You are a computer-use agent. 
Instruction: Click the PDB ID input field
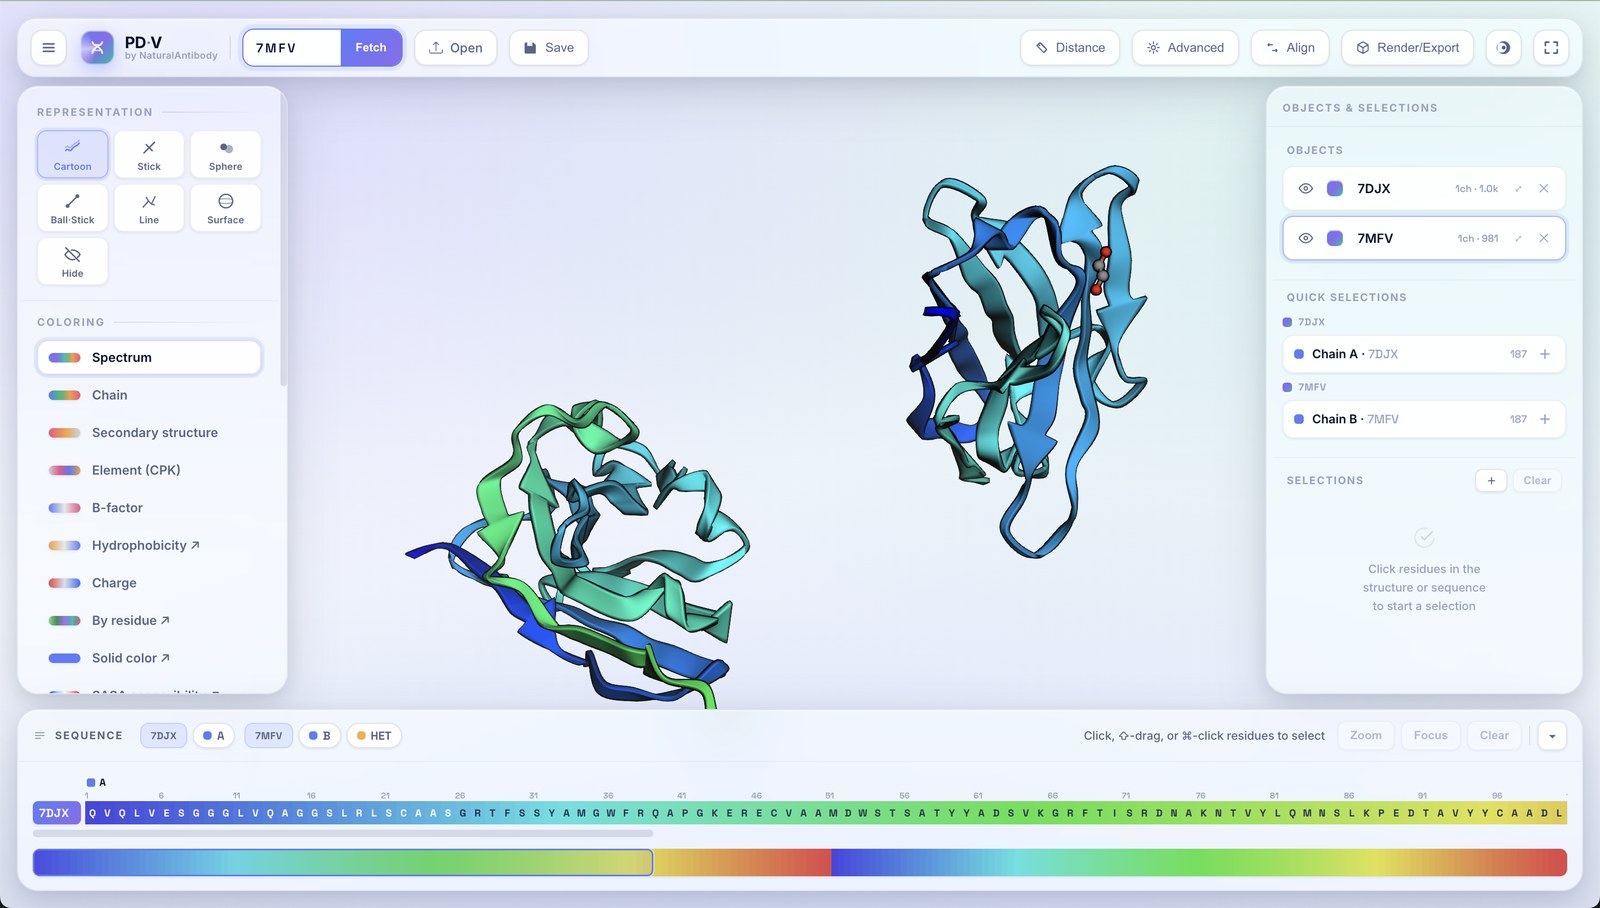click(292, 48)
